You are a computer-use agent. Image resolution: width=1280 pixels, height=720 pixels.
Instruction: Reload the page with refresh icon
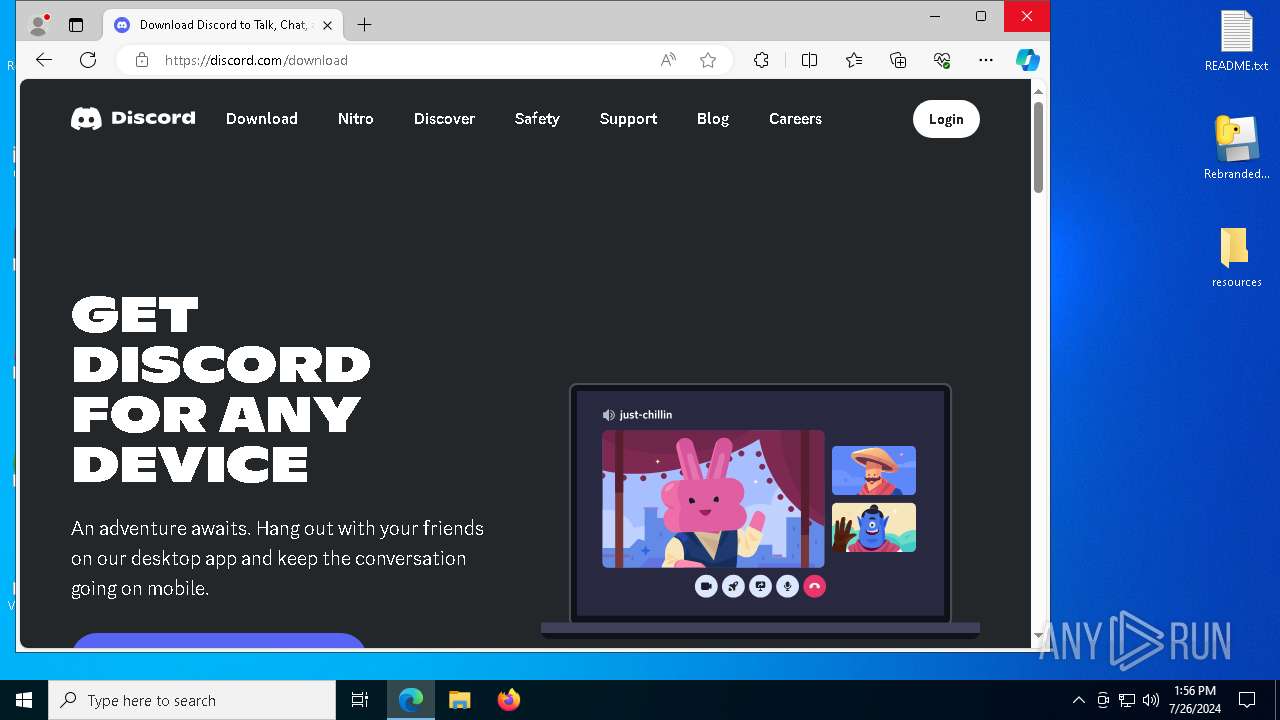tap(88, 60)
